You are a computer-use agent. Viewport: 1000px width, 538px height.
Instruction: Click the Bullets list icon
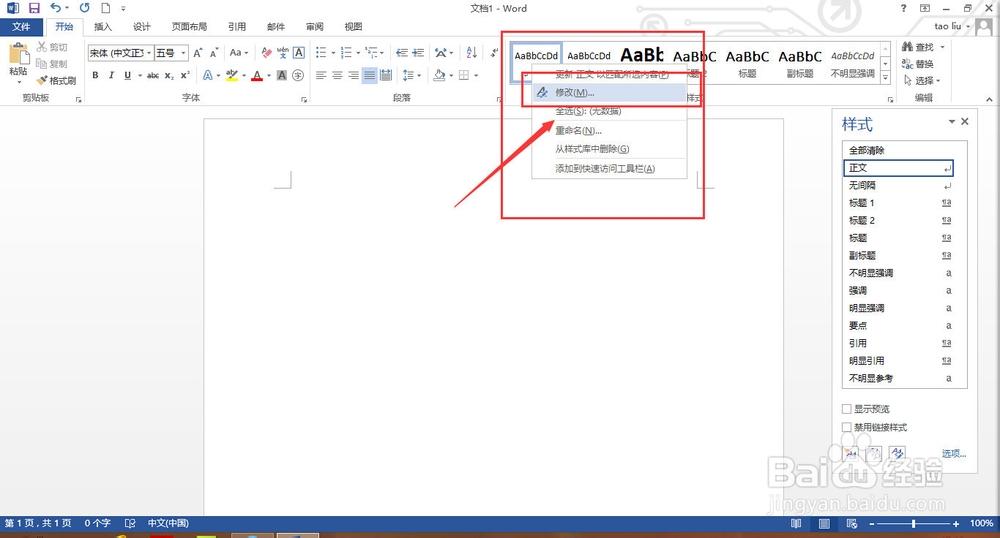click(321, 53)
